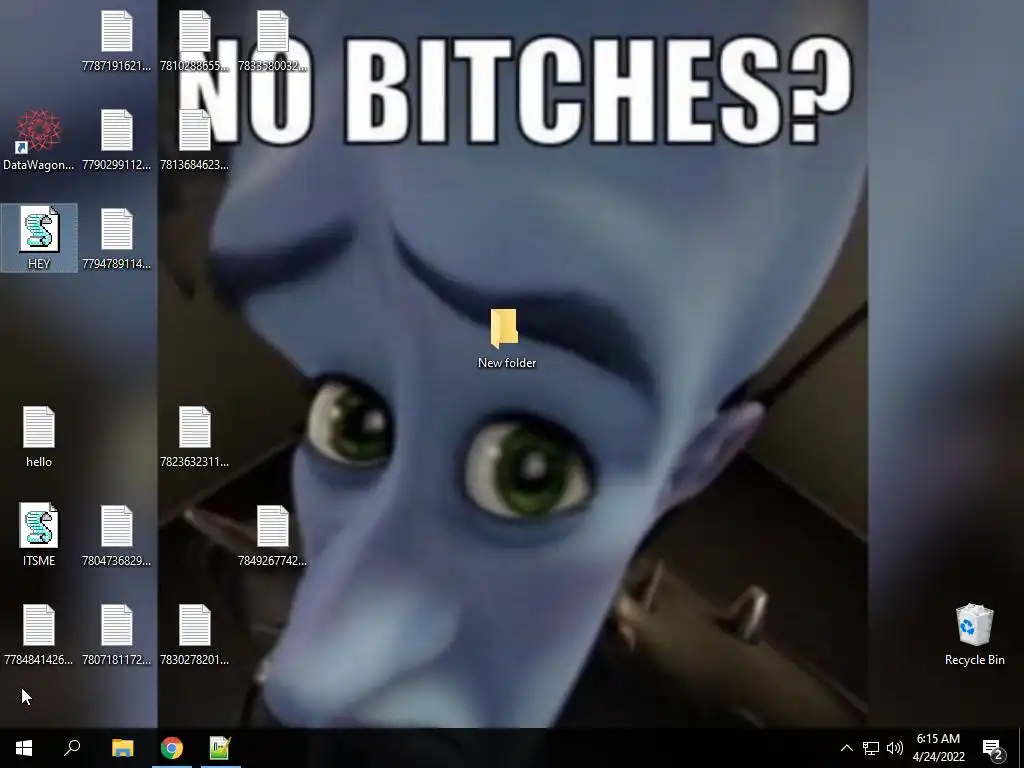1024x768 pixels.
Task: Switch to Google Chrome in taskbar
Action: (x=172, y=748)
